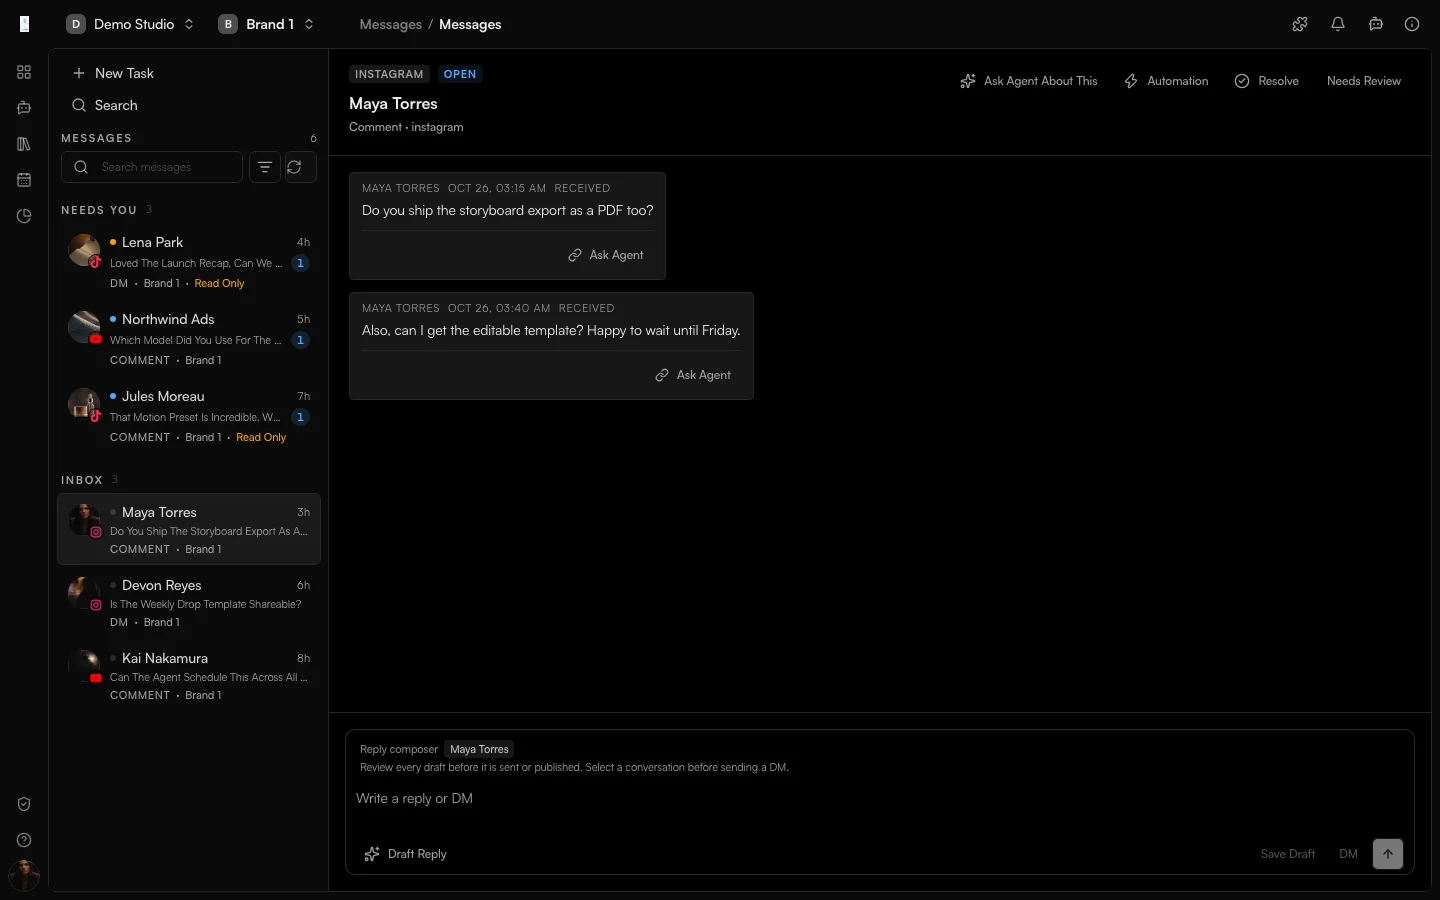The image size is (1440, 900).
Task: Click the info icon in top bar
Action: [x=1412, y=24]
